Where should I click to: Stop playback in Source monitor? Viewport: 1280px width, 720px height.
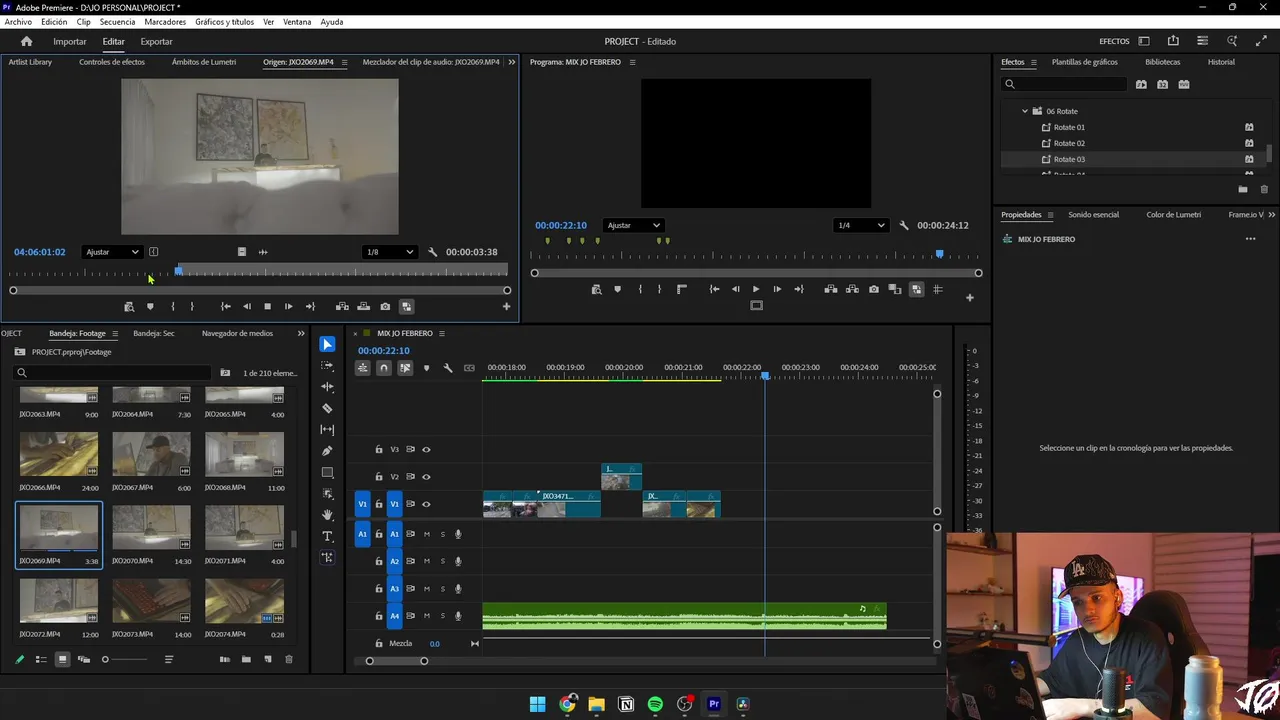pyautogui.click(x=267, y=307)
